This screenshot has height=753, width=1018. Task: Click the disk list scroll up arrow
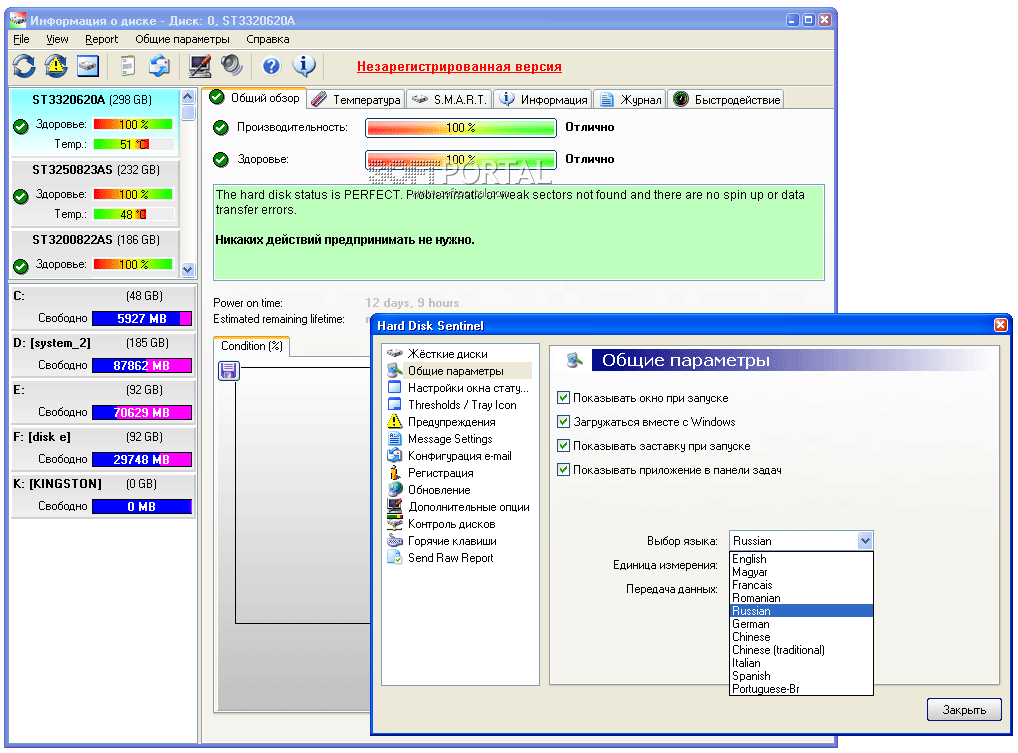pyautogui.click(x=188, y=97)
